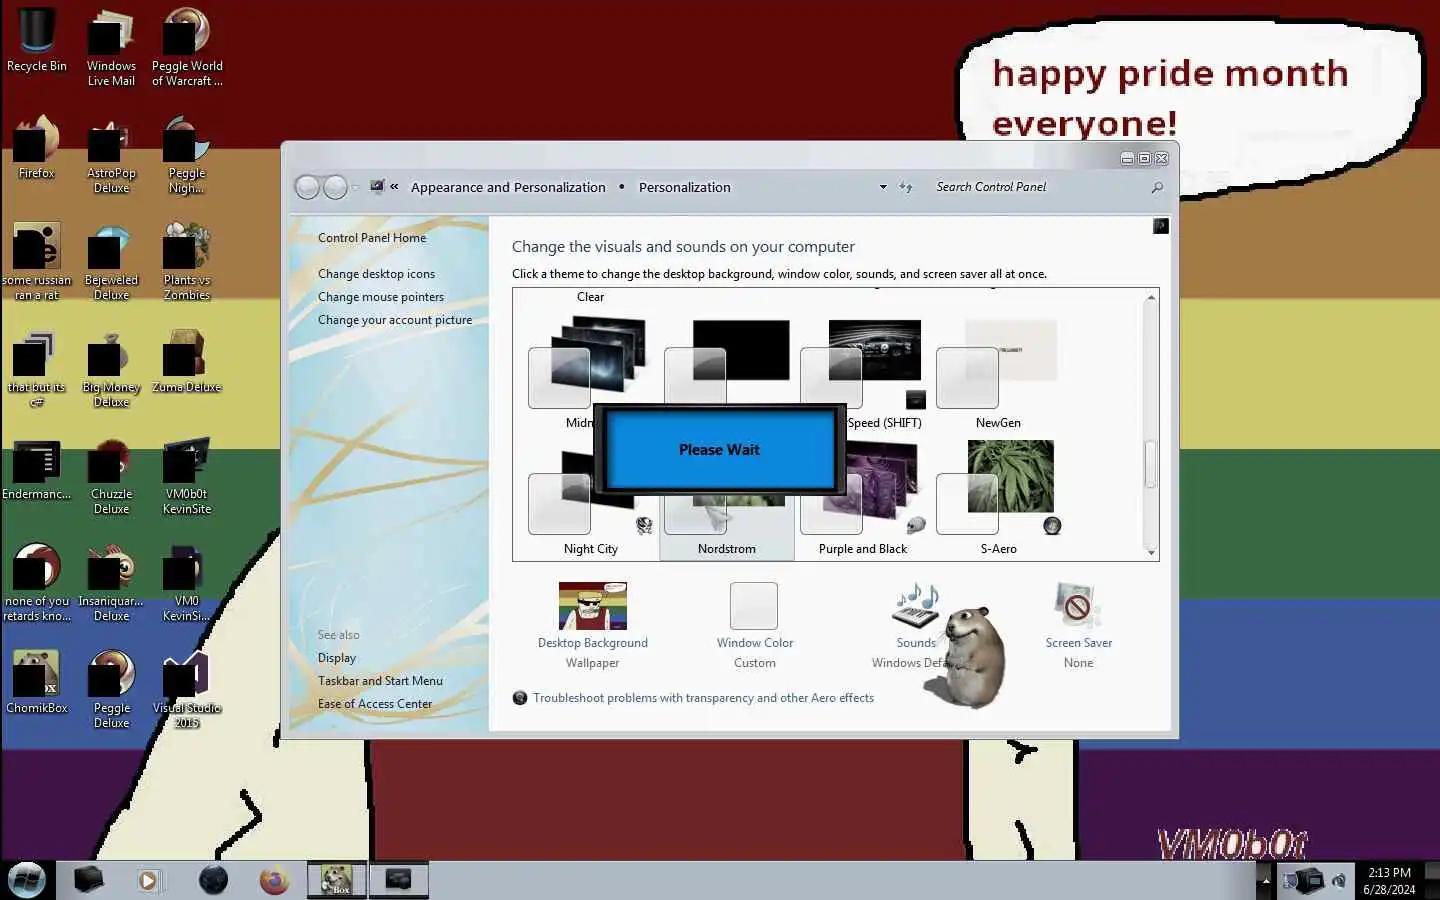Screen dimensions: 1440x900
Task: Open the Firefox desktop shortcut
Action: (37, 146)
